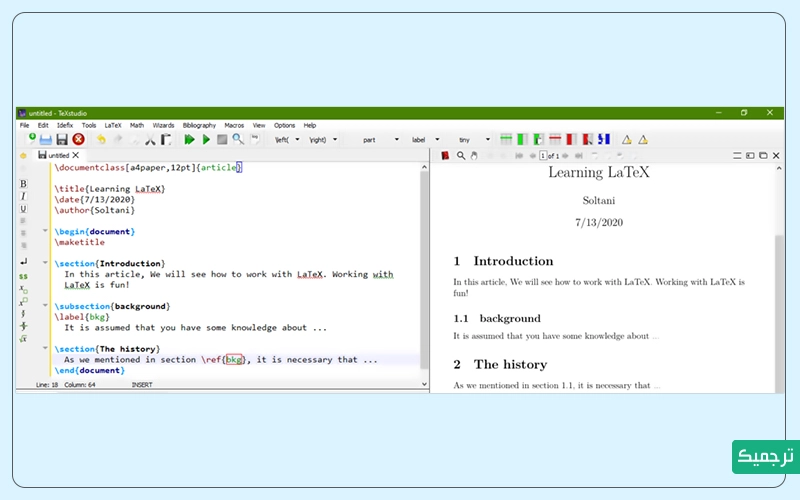Click the Build & View double-arrow icon
This screenshot has width=800, height=500.
(189, 140)
